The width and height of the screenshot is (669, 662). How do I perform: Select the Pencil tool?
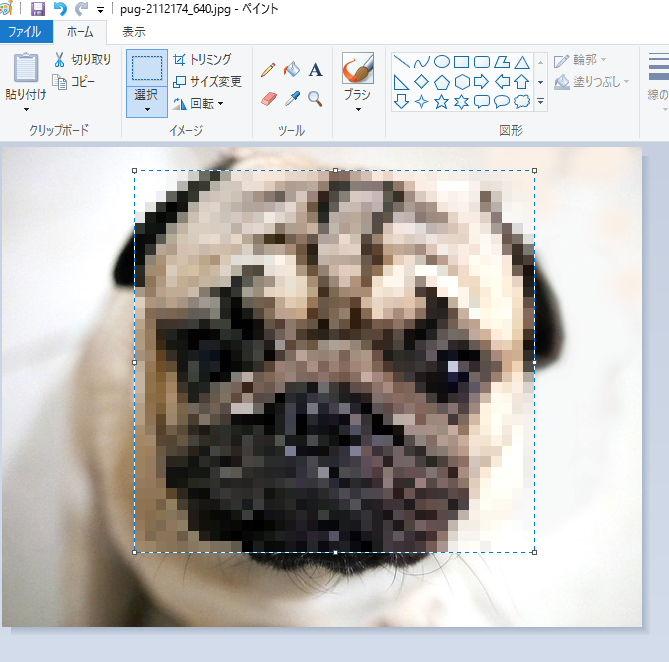[x=268, y=70]
